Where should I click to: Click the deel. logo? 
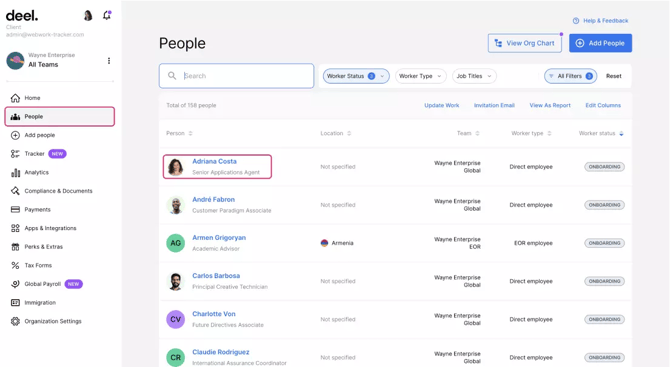pyautogui.click(x=22, y=16)
